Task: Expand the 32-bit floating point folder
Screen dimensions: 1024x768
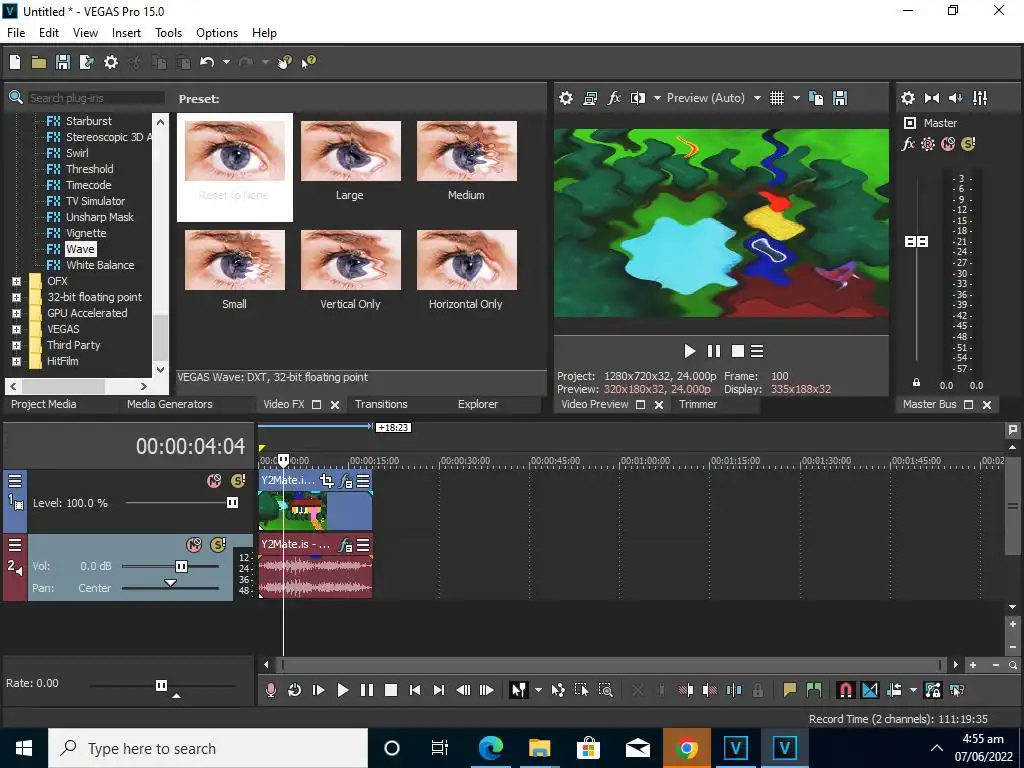Action: click(16, 298)
